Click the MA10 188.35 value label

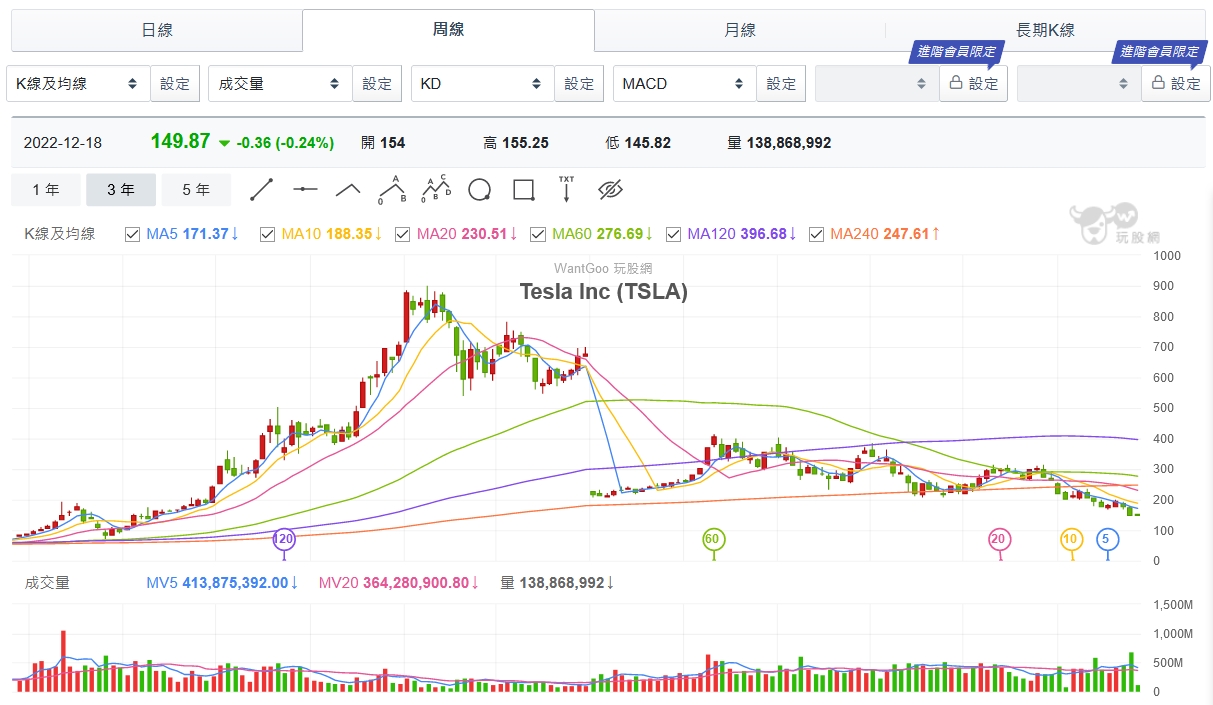(333, 234)
